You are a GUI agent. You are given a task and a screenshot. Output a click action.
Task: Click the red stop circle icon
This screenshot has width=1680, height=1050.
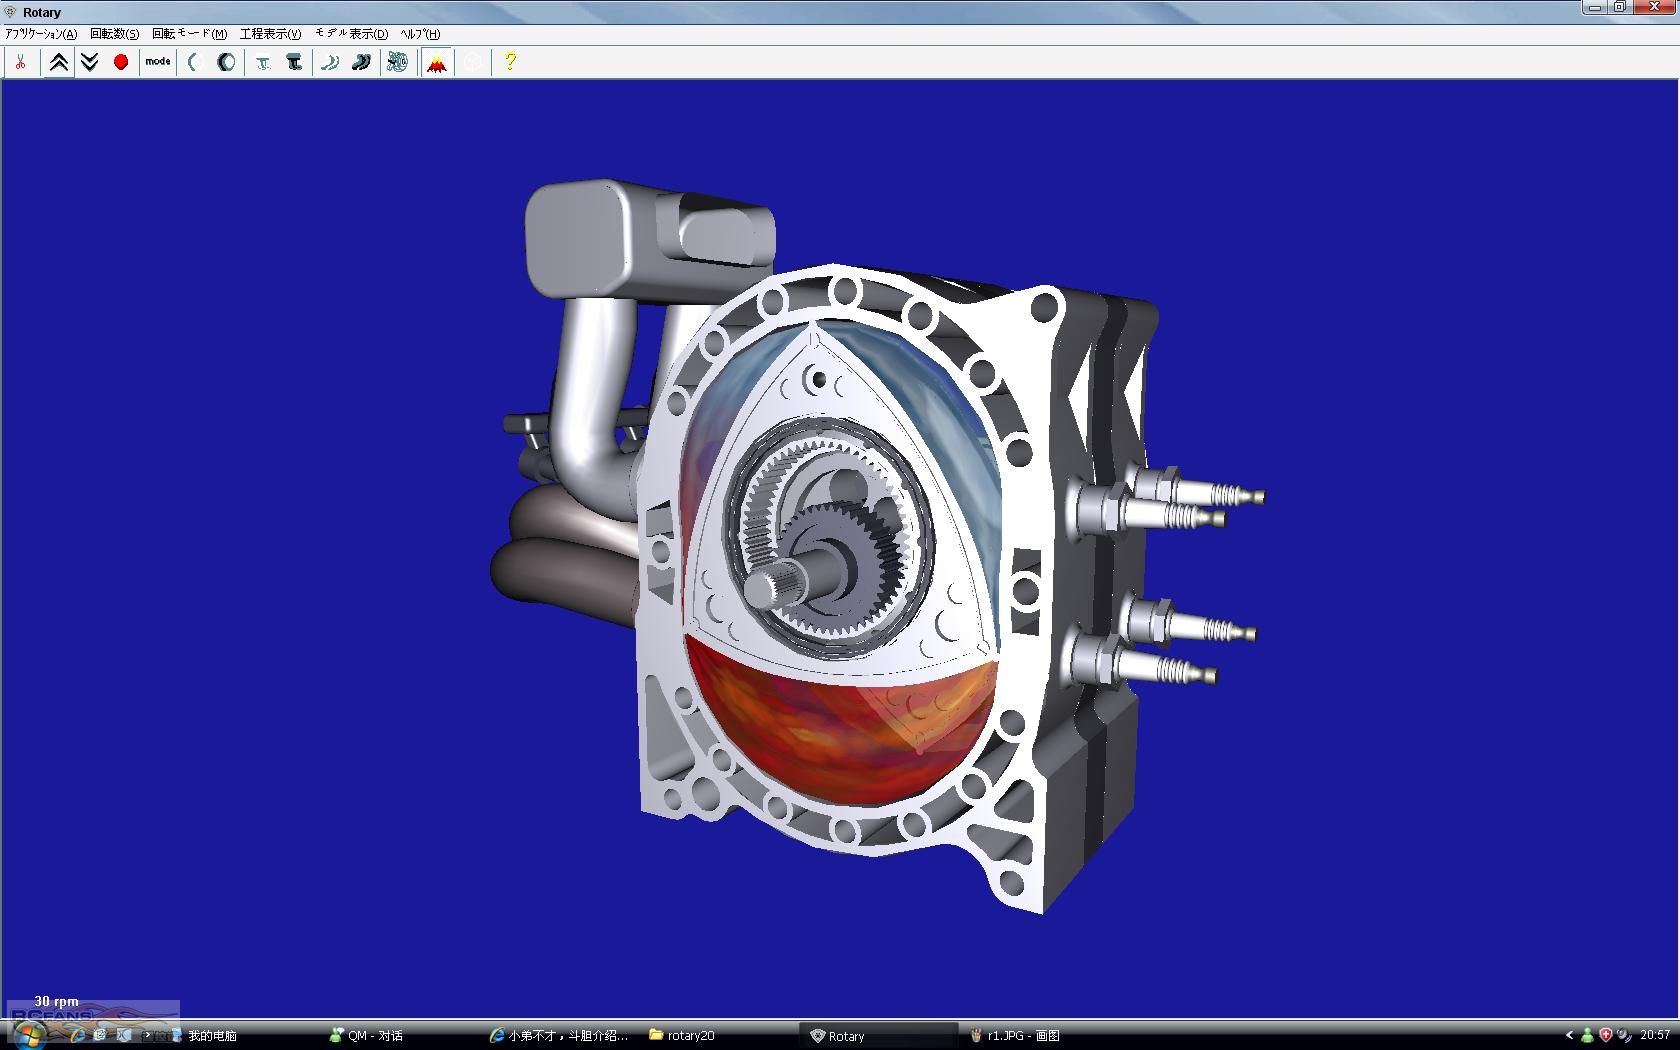coord(121,62)
